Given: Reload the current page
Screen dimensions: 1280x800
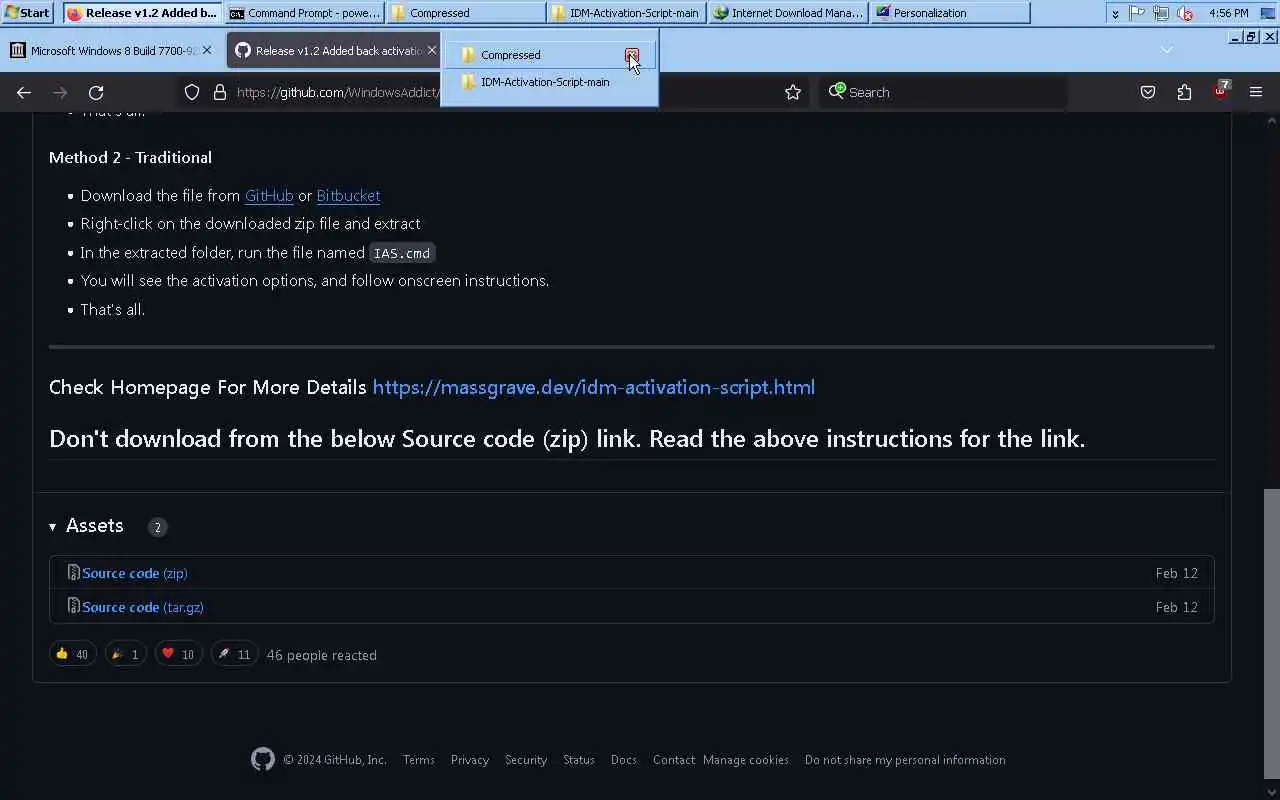Looking at the screenshot, I should [x=96, y=92].
